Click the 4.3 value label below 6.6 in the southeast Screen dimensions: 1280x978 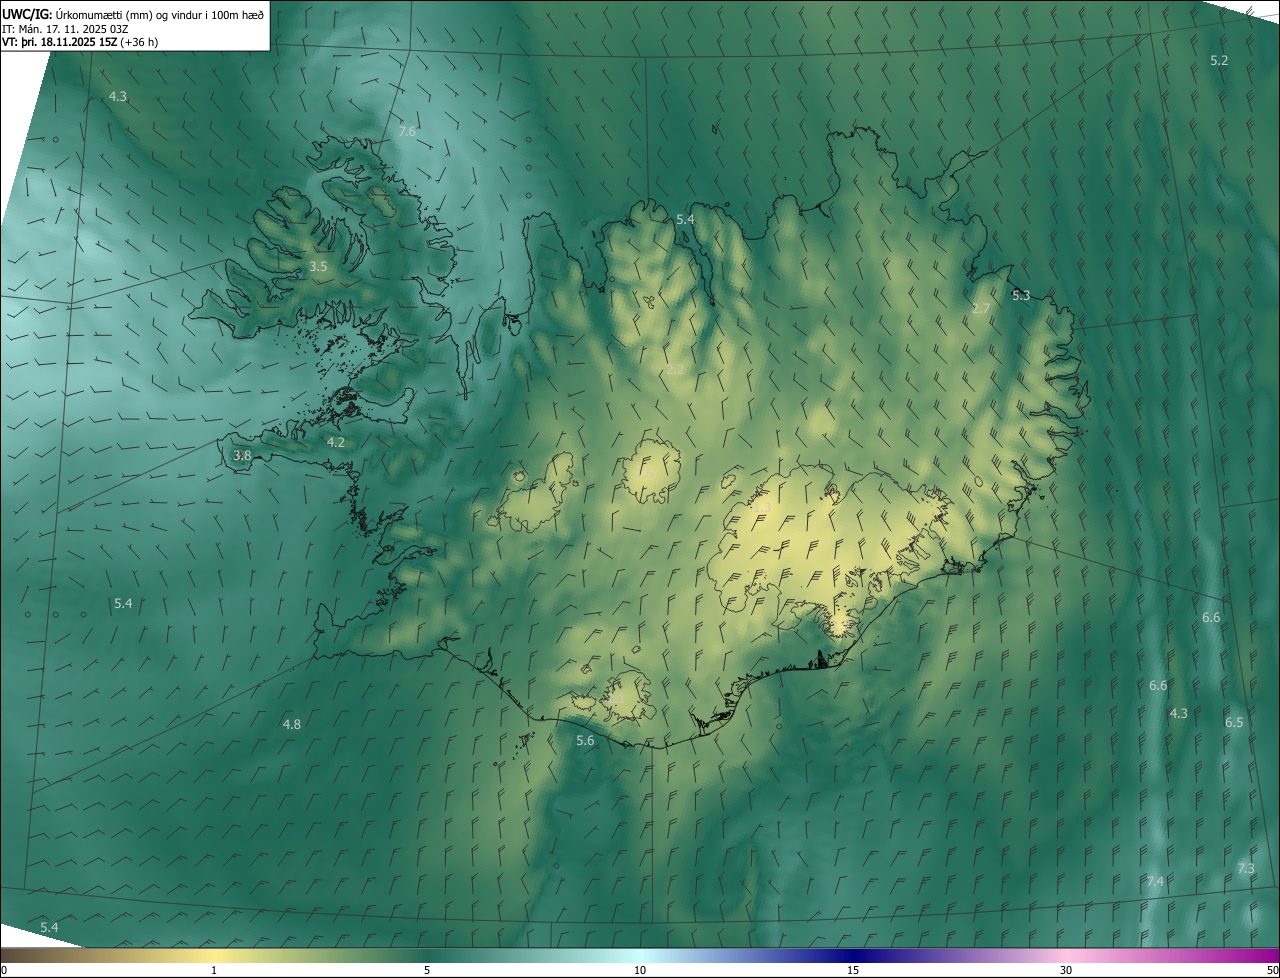[x=1179, y=714]
